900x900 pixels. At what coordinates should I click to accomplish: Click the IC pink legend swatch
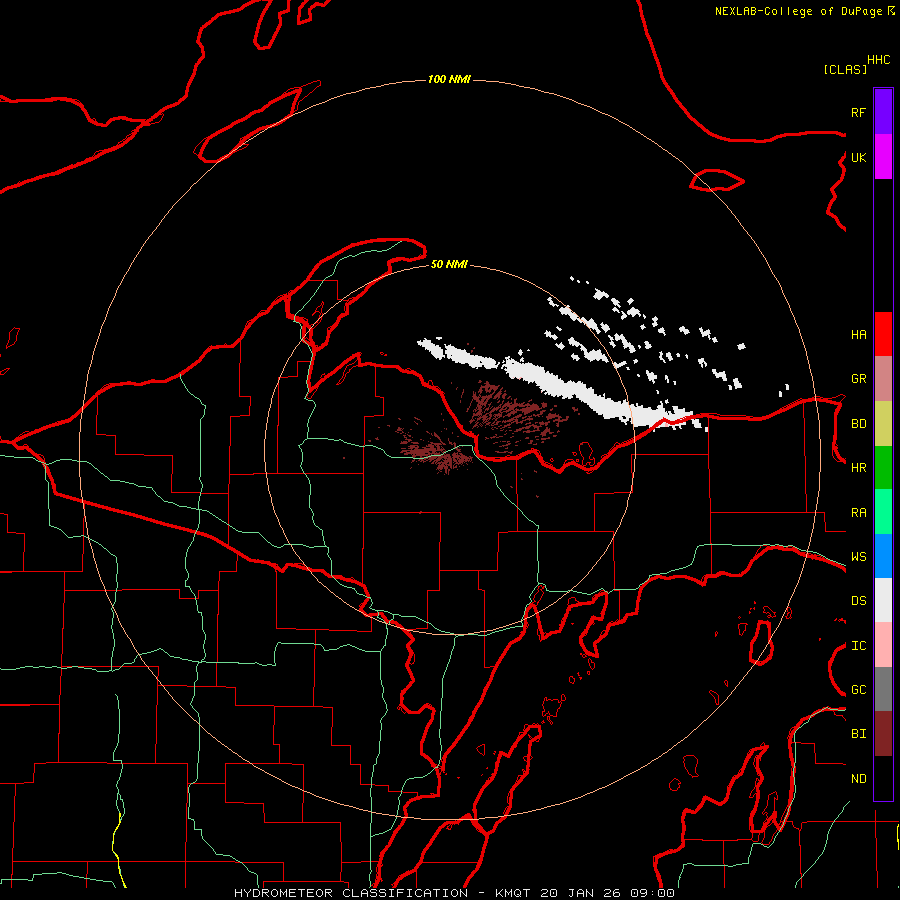pos(883,646)
